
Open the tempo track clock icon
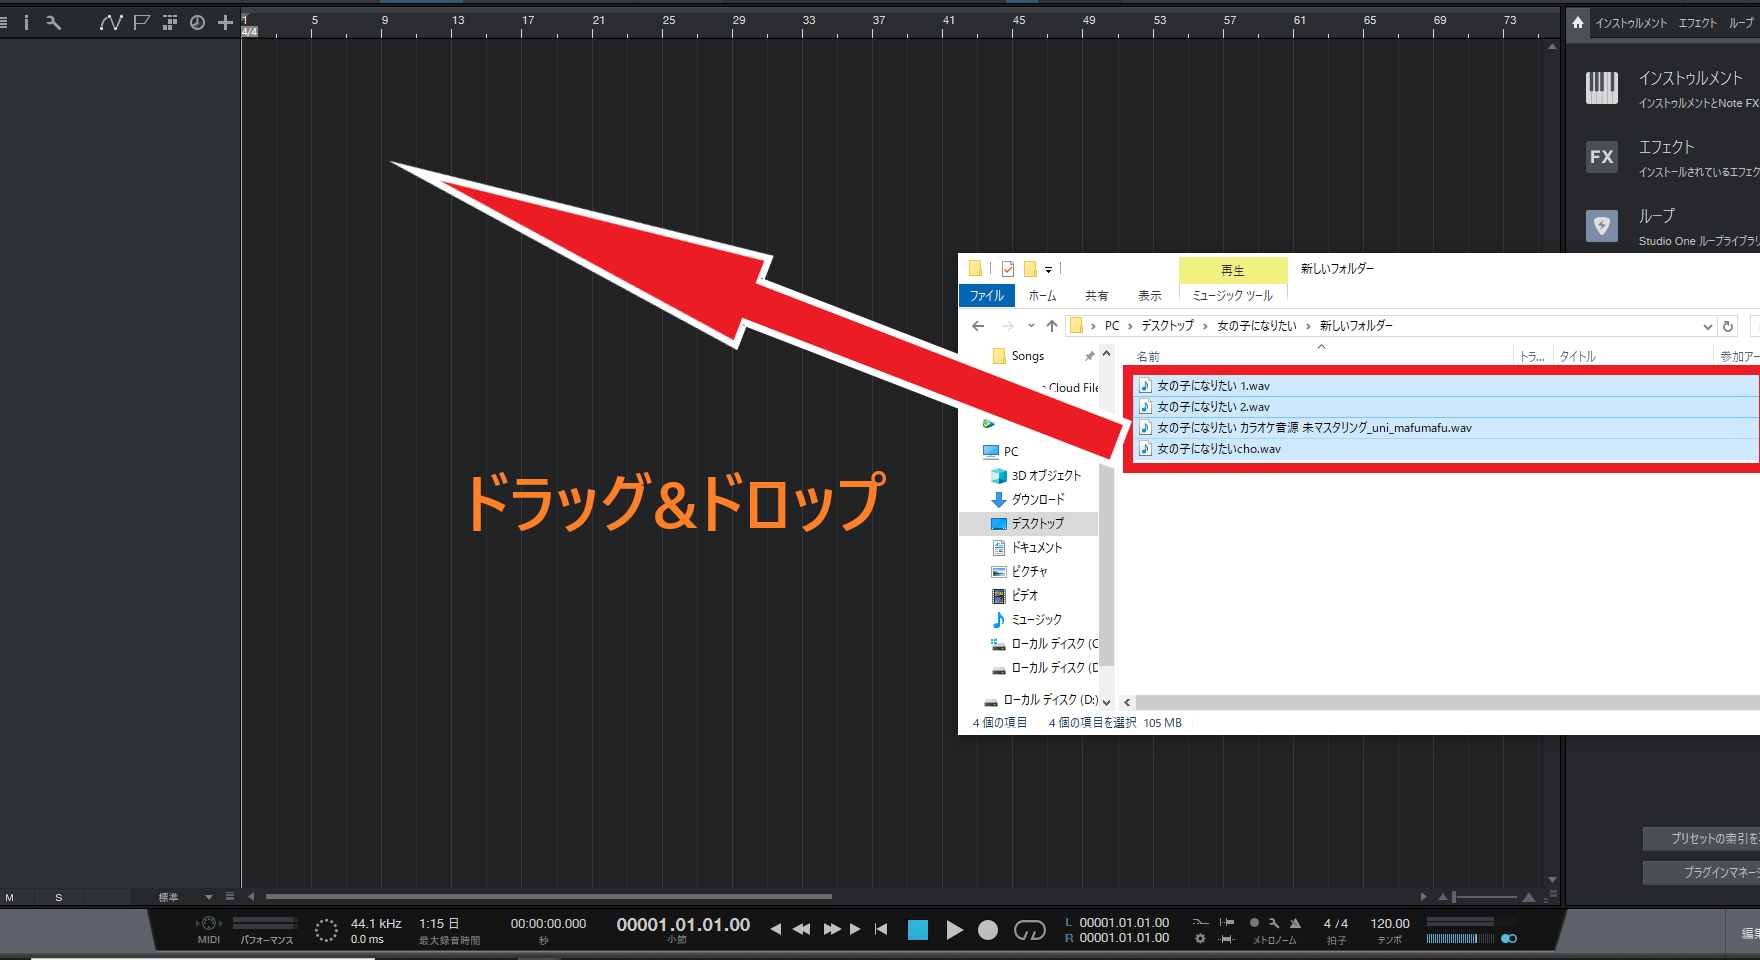point(197,22)
